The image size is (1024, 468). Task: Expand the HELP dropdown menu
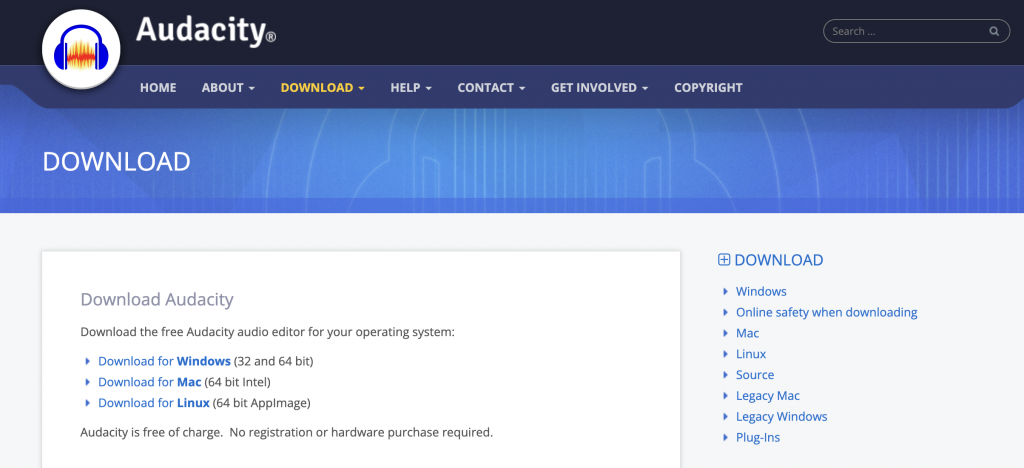(411, 87)
